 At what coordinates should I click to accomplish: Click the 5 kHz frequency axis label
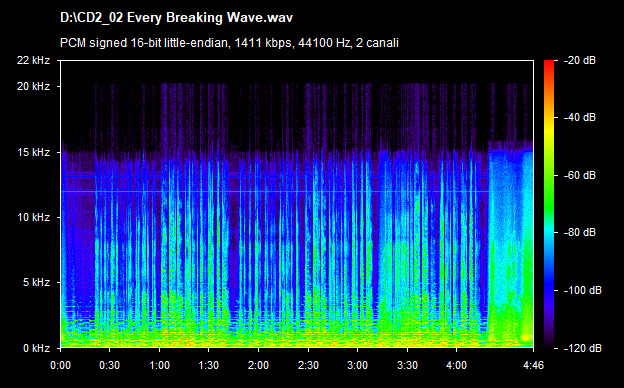pos(36,283)
